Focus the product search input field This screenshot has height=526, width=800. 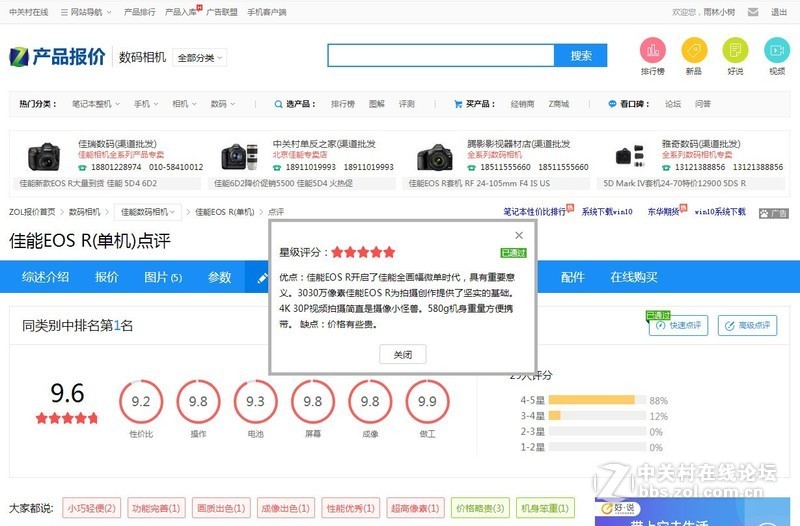[441, 56]
